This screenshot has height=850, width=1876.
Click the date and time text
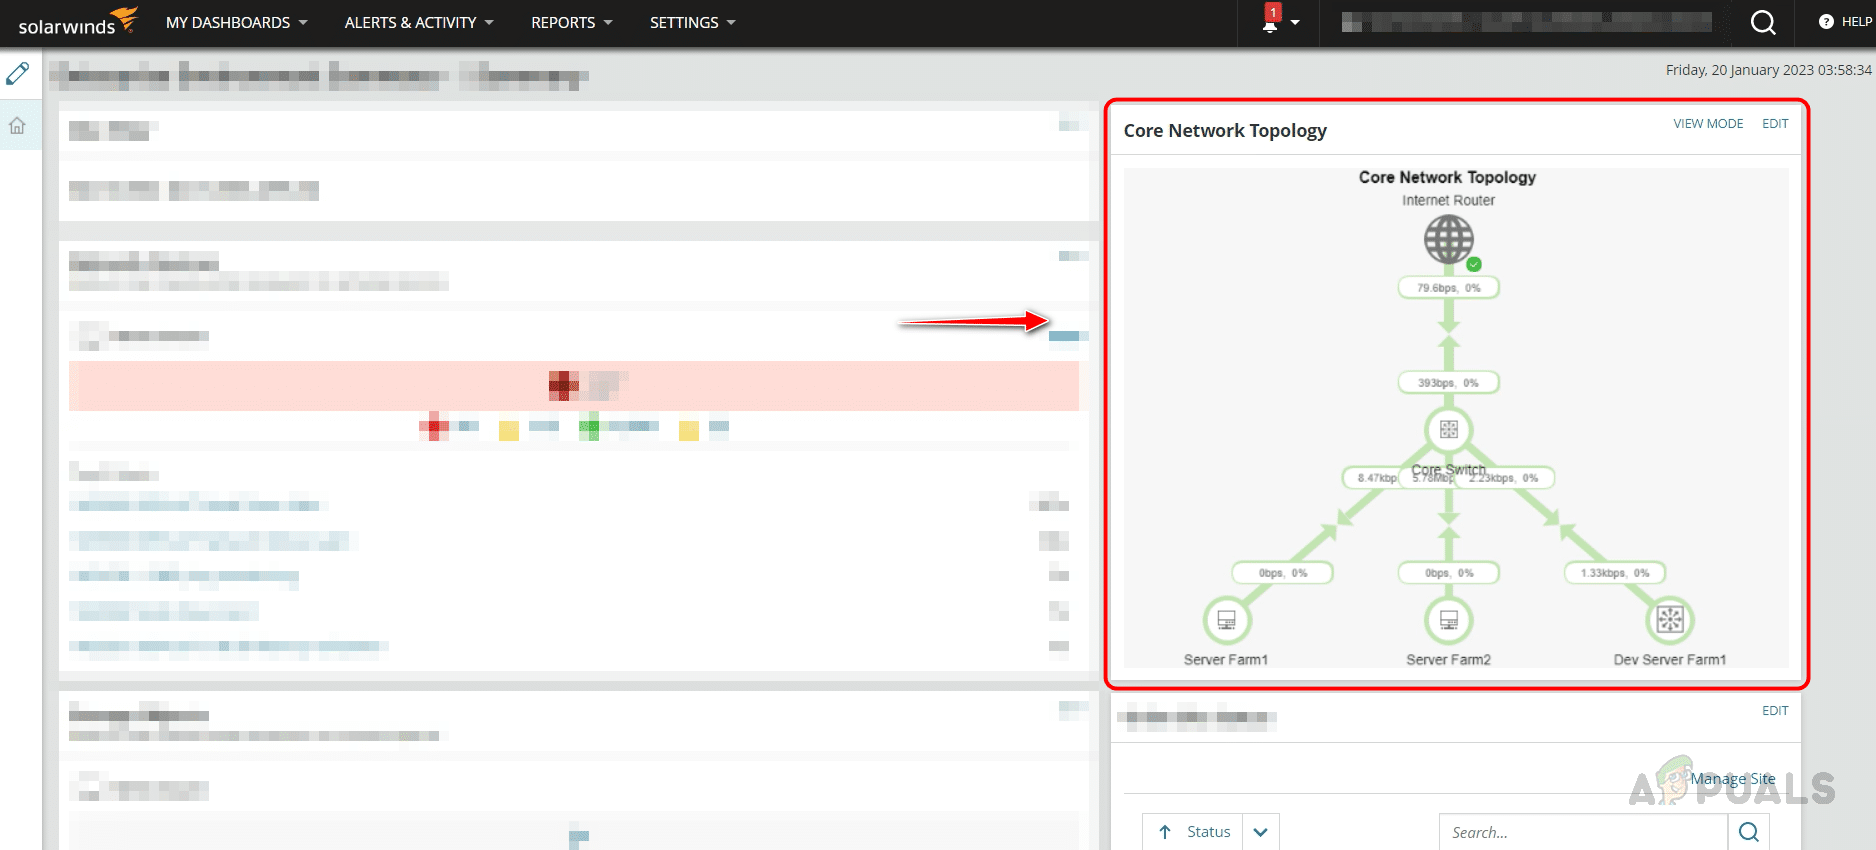(x=1768, y=70)
